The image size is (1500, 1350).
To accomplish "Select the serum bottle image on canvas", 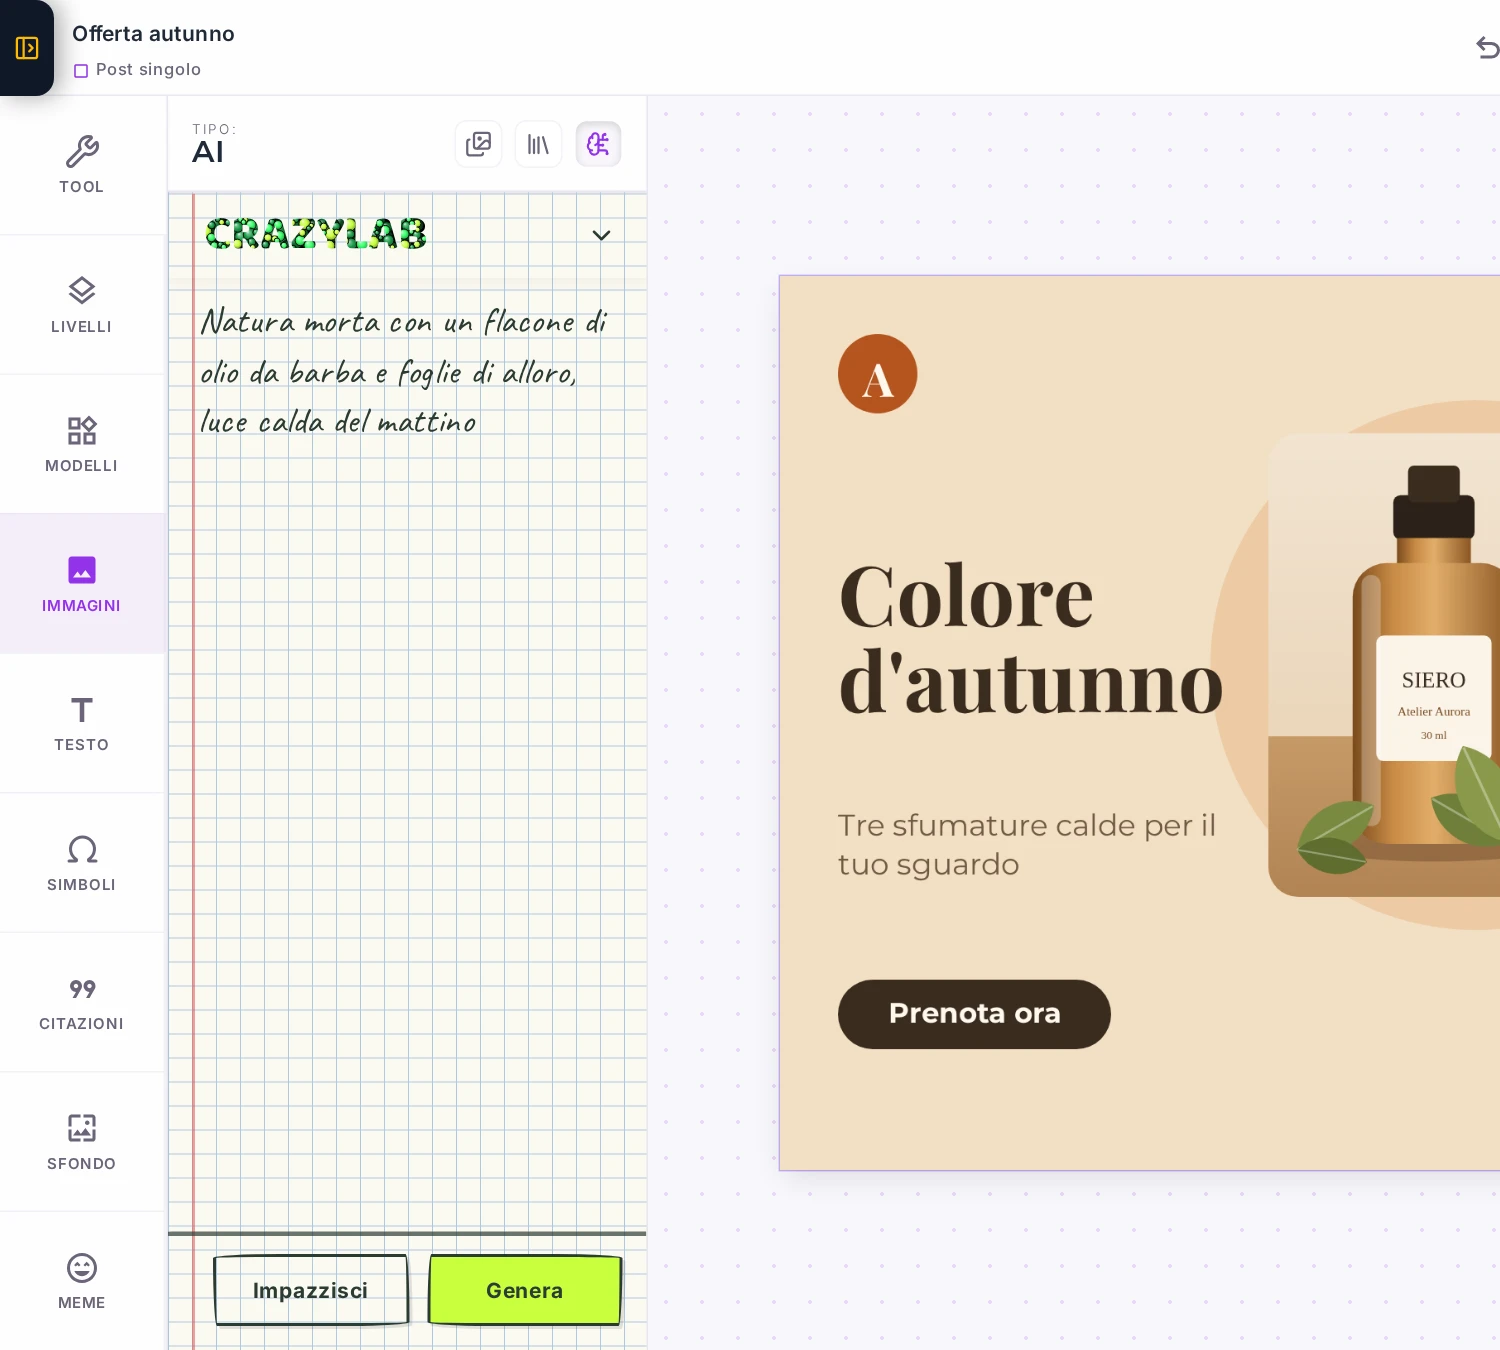I will pyautogui.click(x=1385, y=665).
